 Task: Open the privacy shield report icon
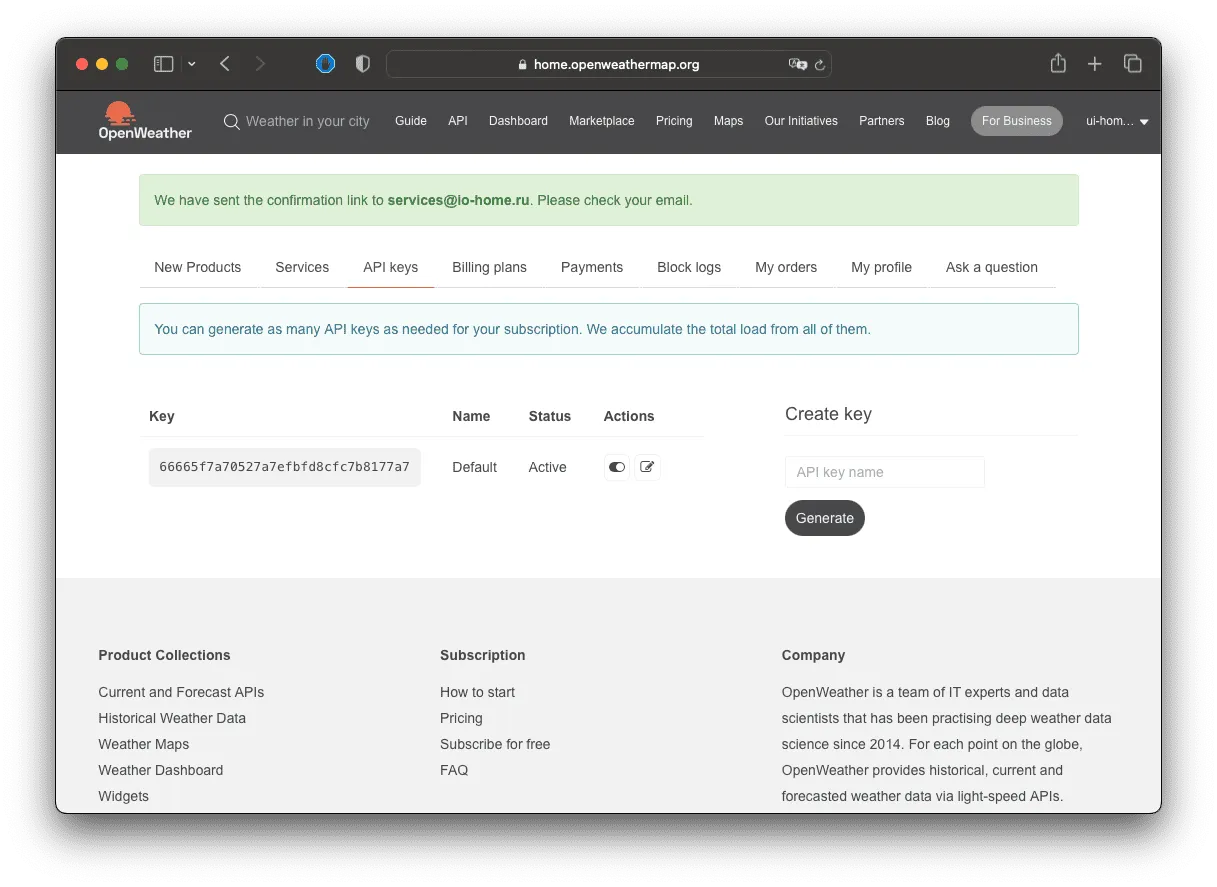363,64
